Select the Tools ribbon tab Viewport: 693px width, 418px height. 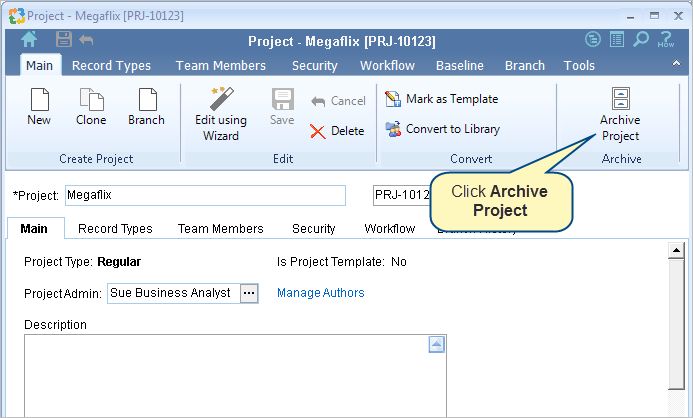579,66
